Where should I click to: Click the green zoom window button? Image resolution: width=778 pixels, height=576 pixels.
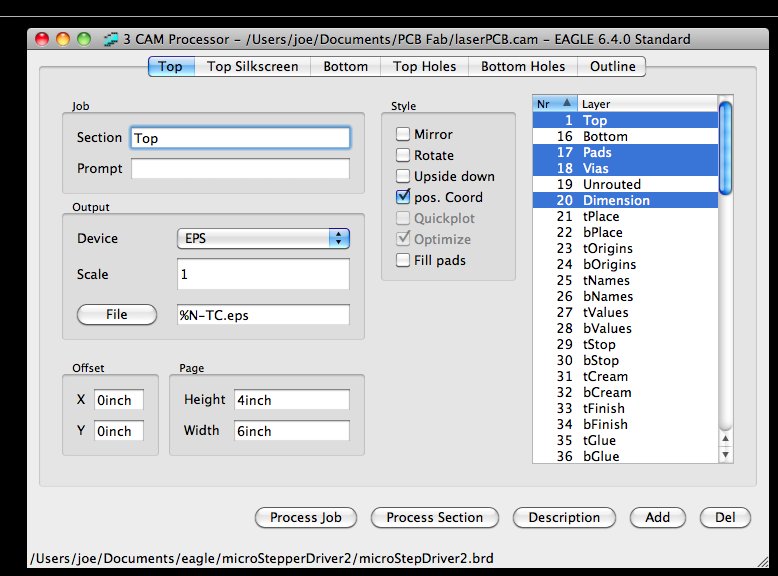coord(84,39)
